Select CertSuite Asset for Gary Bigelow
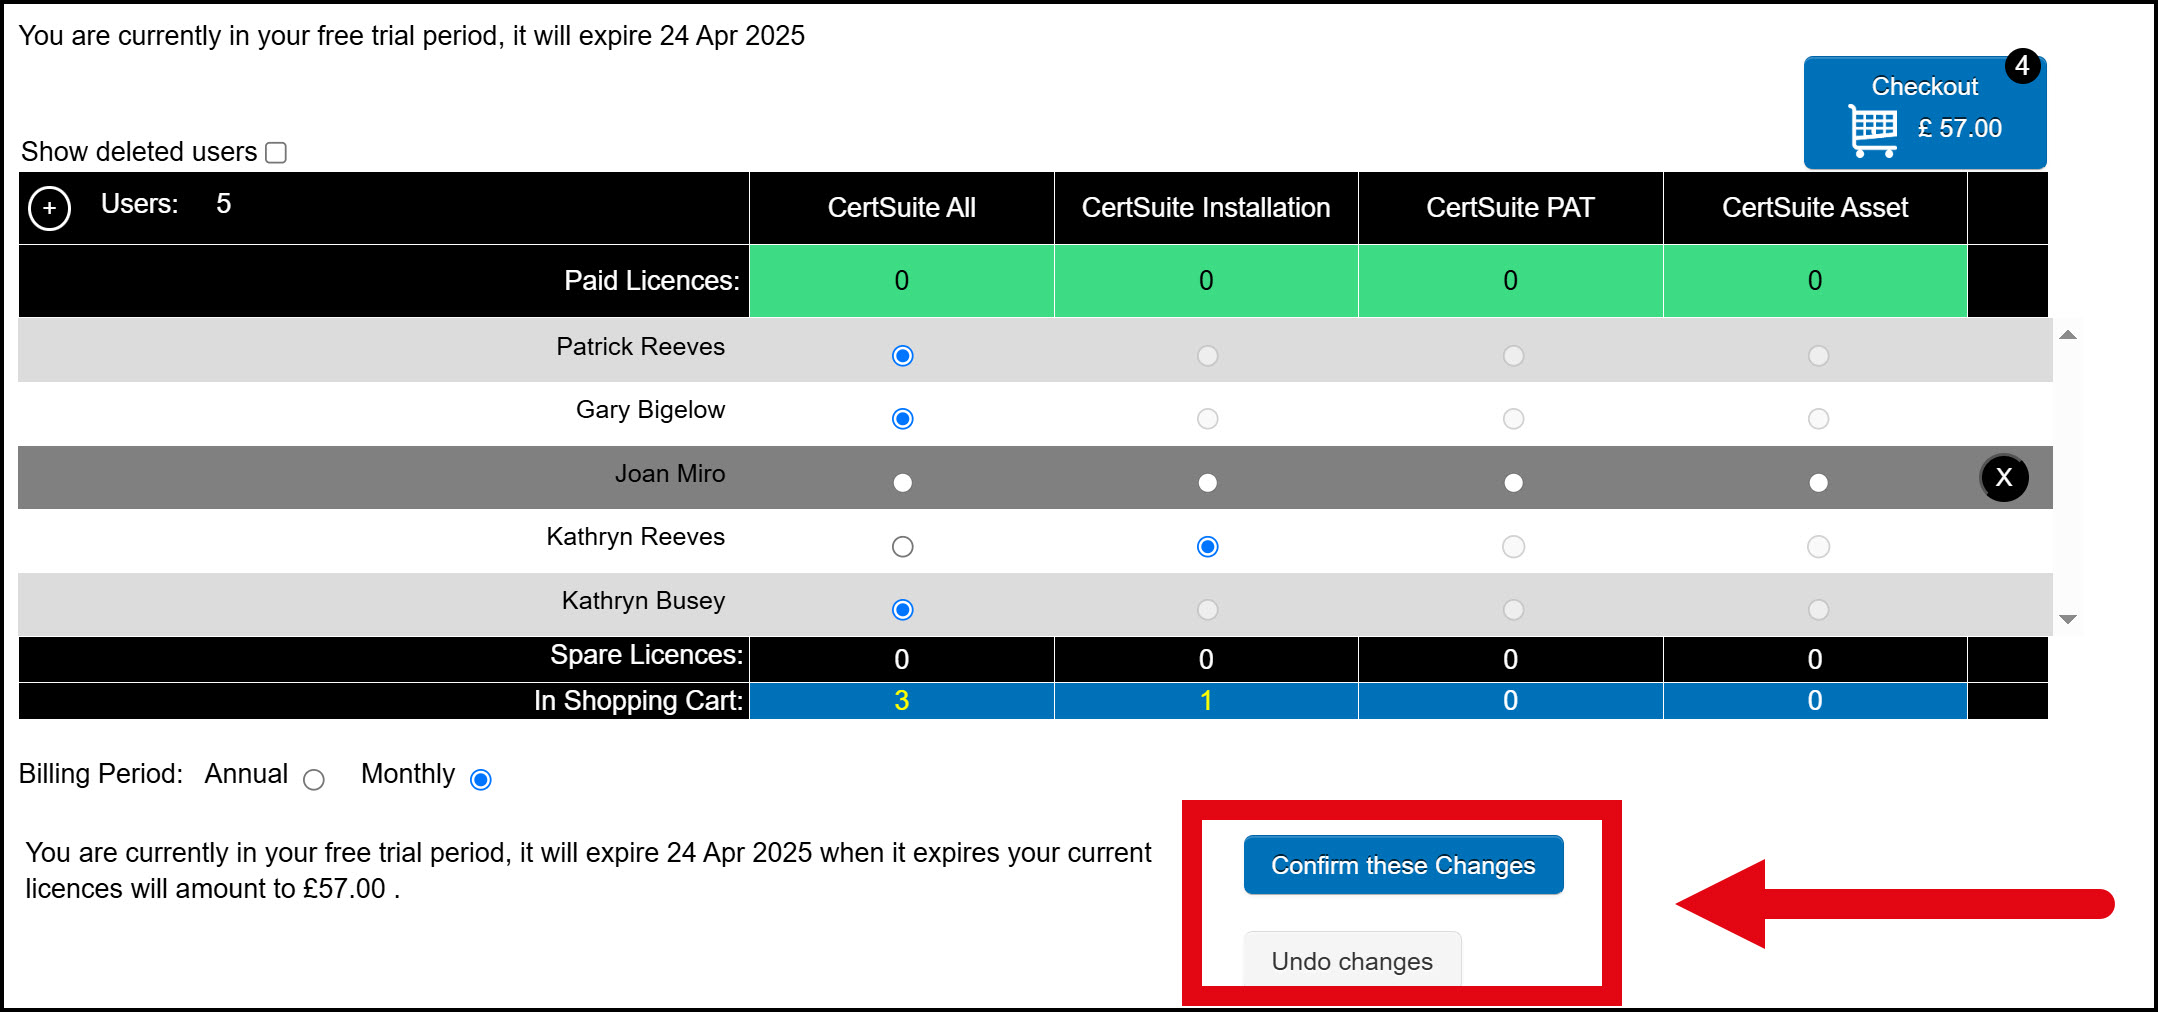This screenshot has height=1012, width=2158. pyautogui.click(x=1818, y=419)
